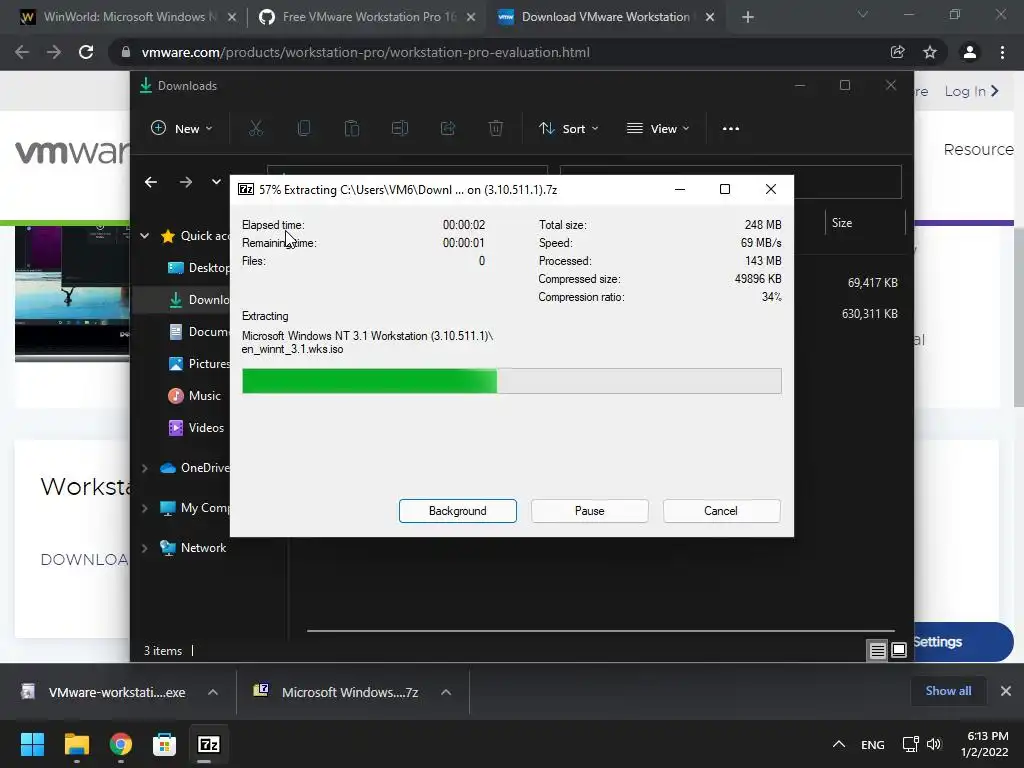Click the Background button in 7-Zip dialog
Screen dimensions: 1024x768
click(x=457, y=511)
